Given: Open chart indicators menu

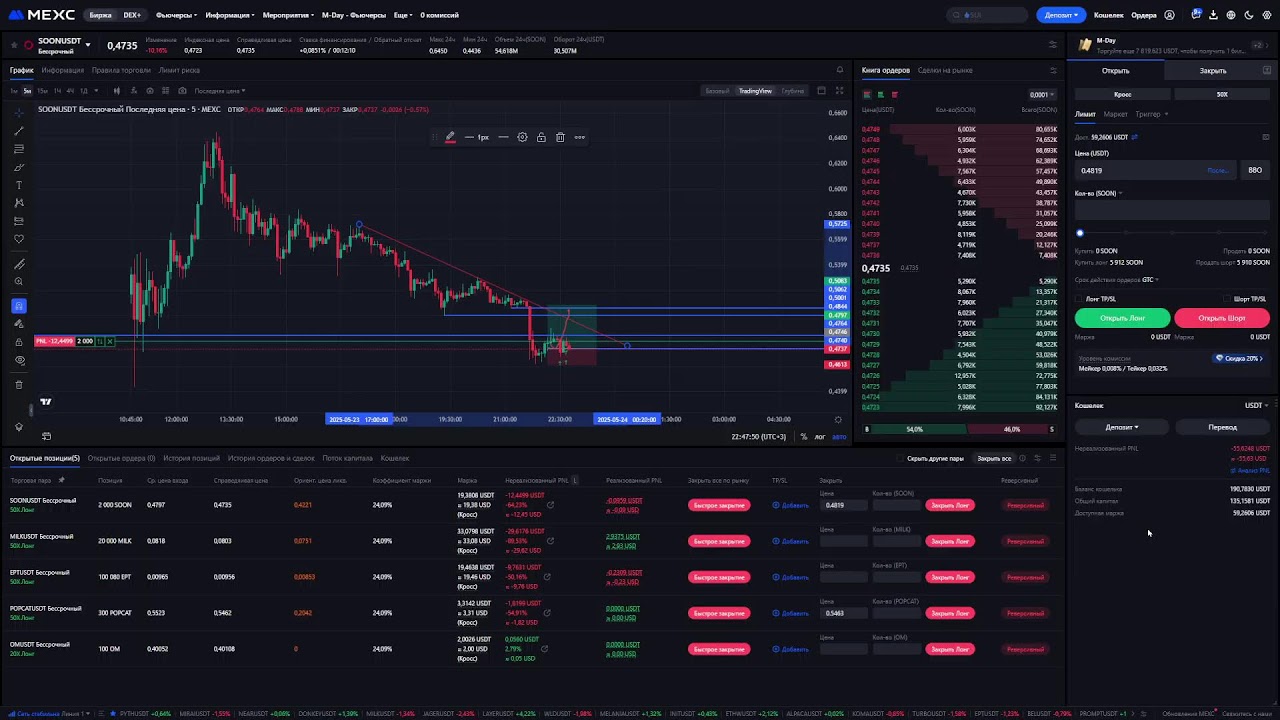Looking at the screenshot, I should (x=134, y=91).
